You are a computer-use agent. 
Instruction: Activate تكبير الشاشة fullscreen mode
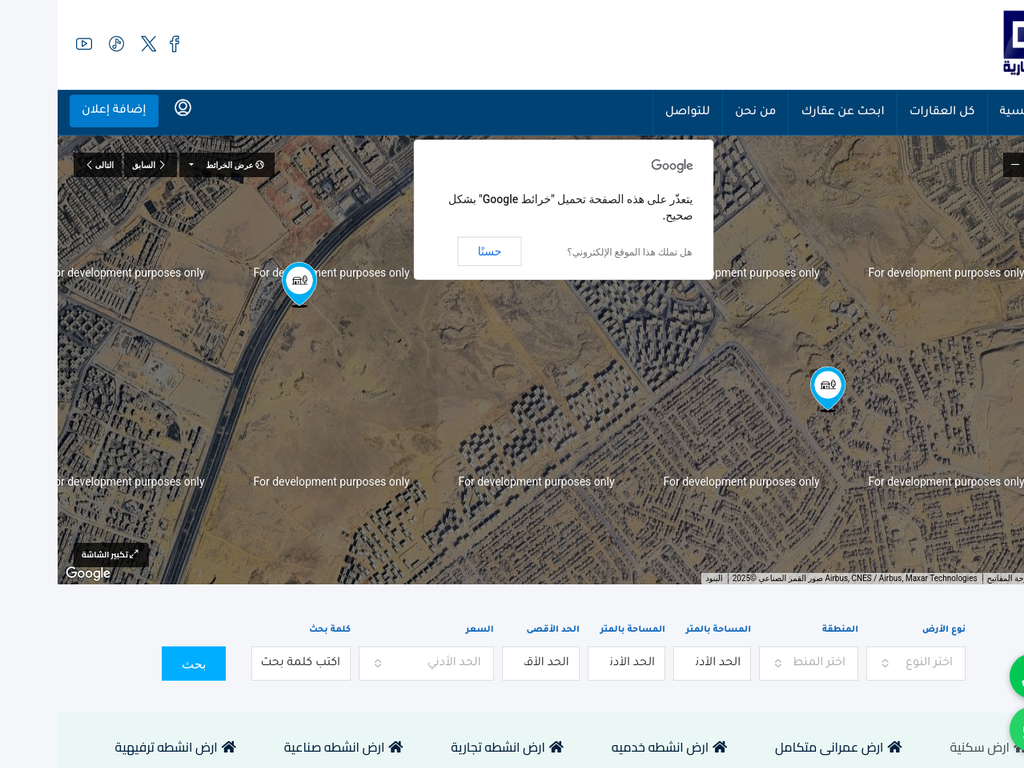click(110, 554)
